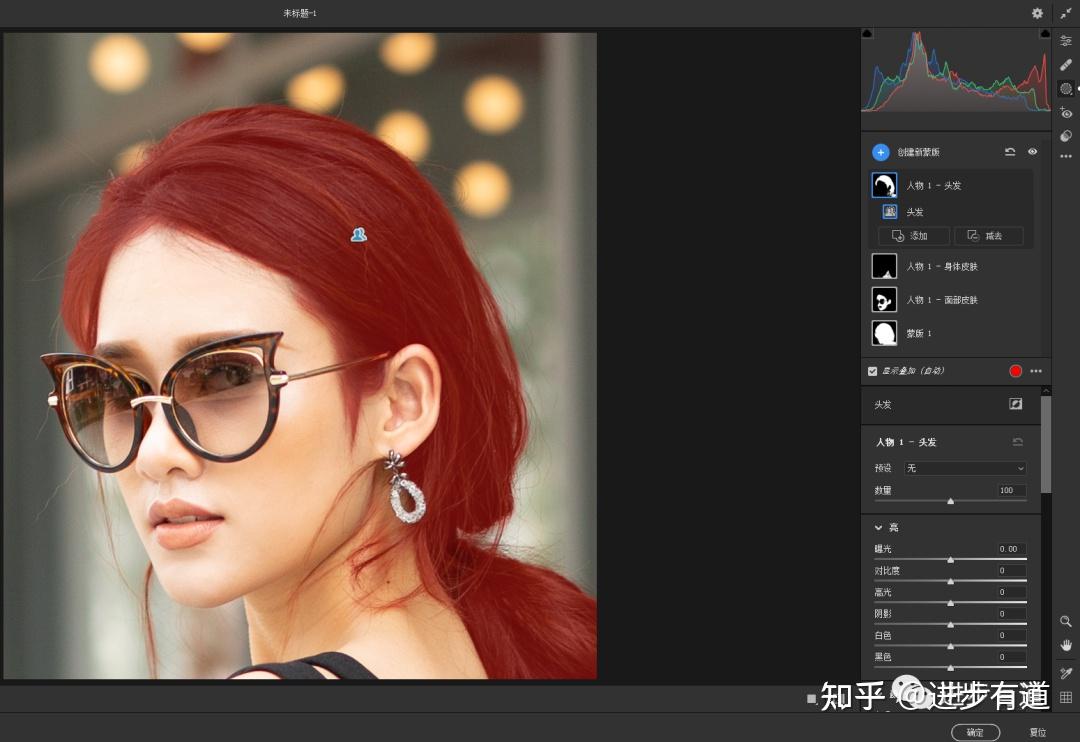Change the red overlay color swatch

click(1015, 371)
